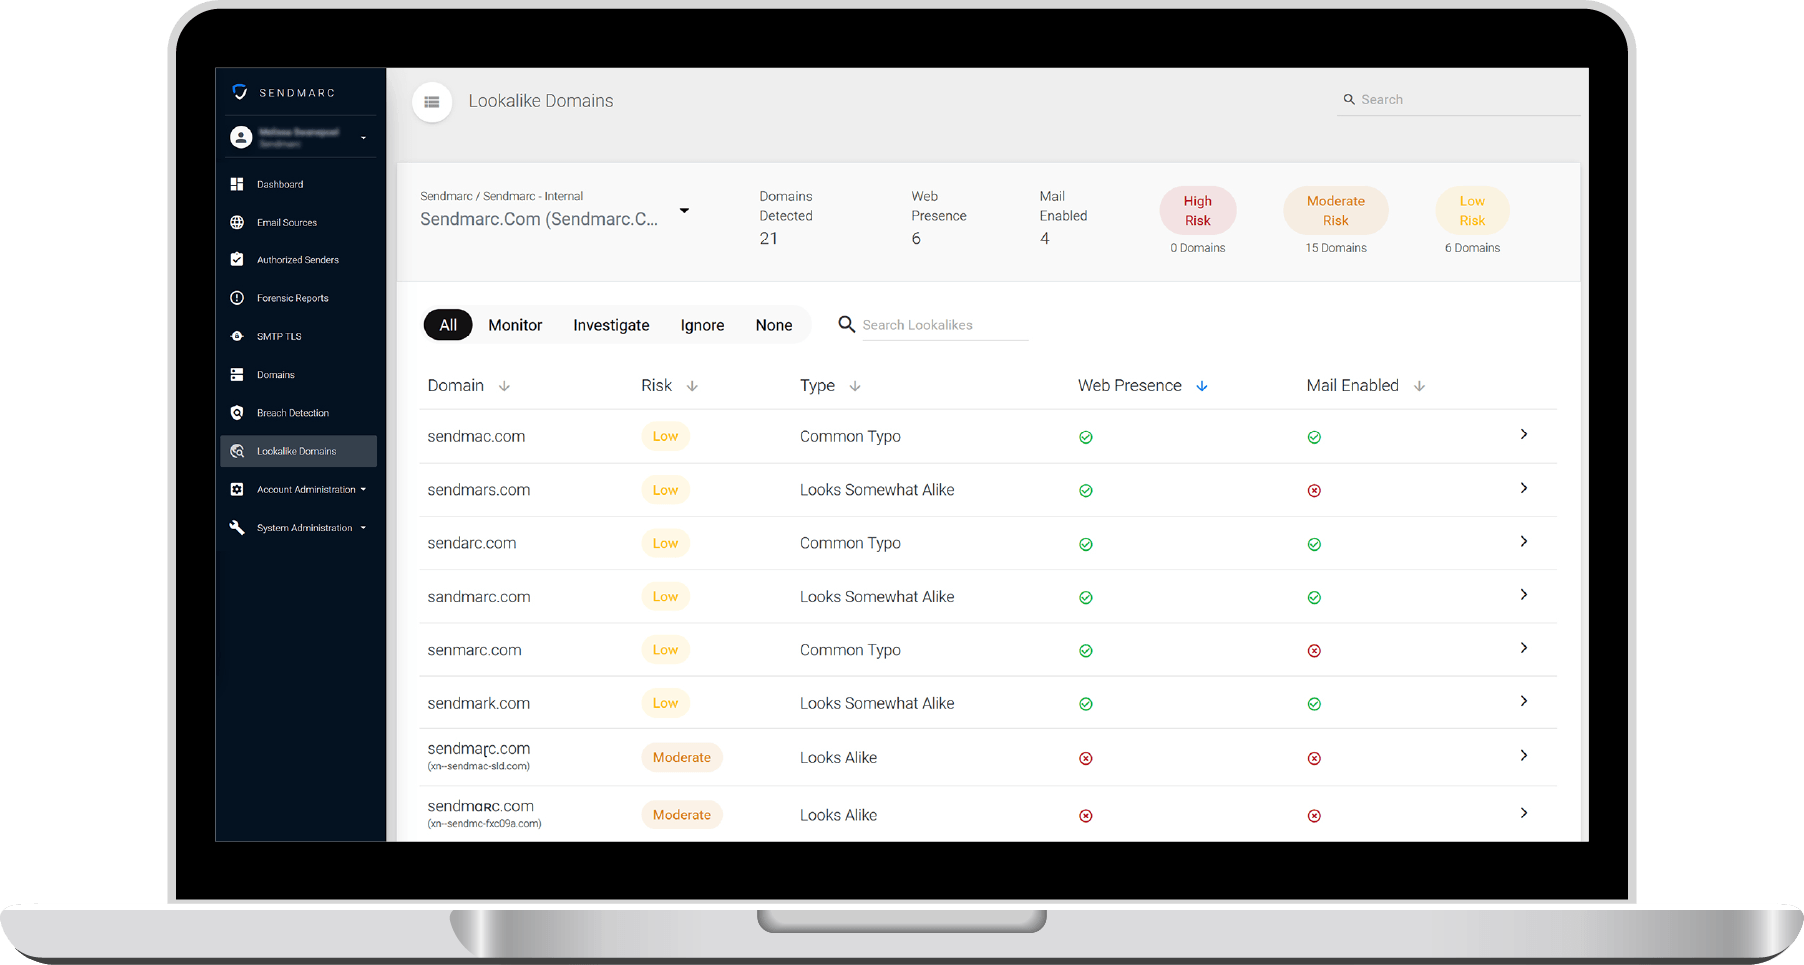1804x965 pixels.
Task: Click sendmark.com mail enabled check icon
Action: coord(1314,704)
